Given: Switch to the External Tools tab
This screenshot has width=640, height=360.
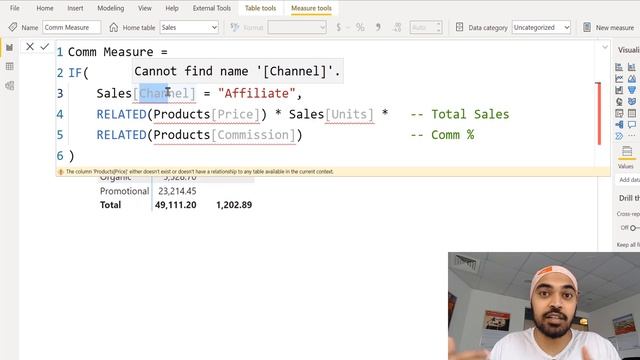Looking at the screenshot, I should pyautogui.click(x=212, y=8).
